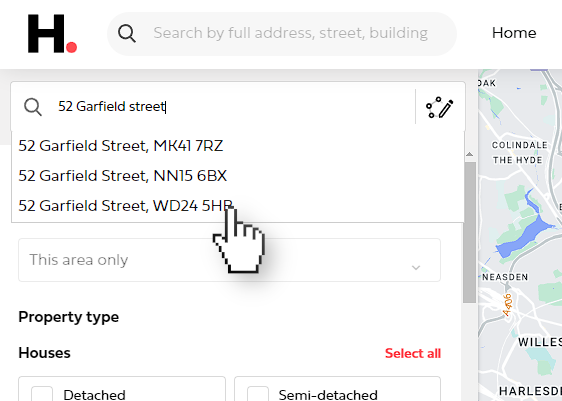Pick 52 Garfield Street, WD24 5HB suggestion
The width and height of the screenshot is (562, 401).
click(125, 206)
